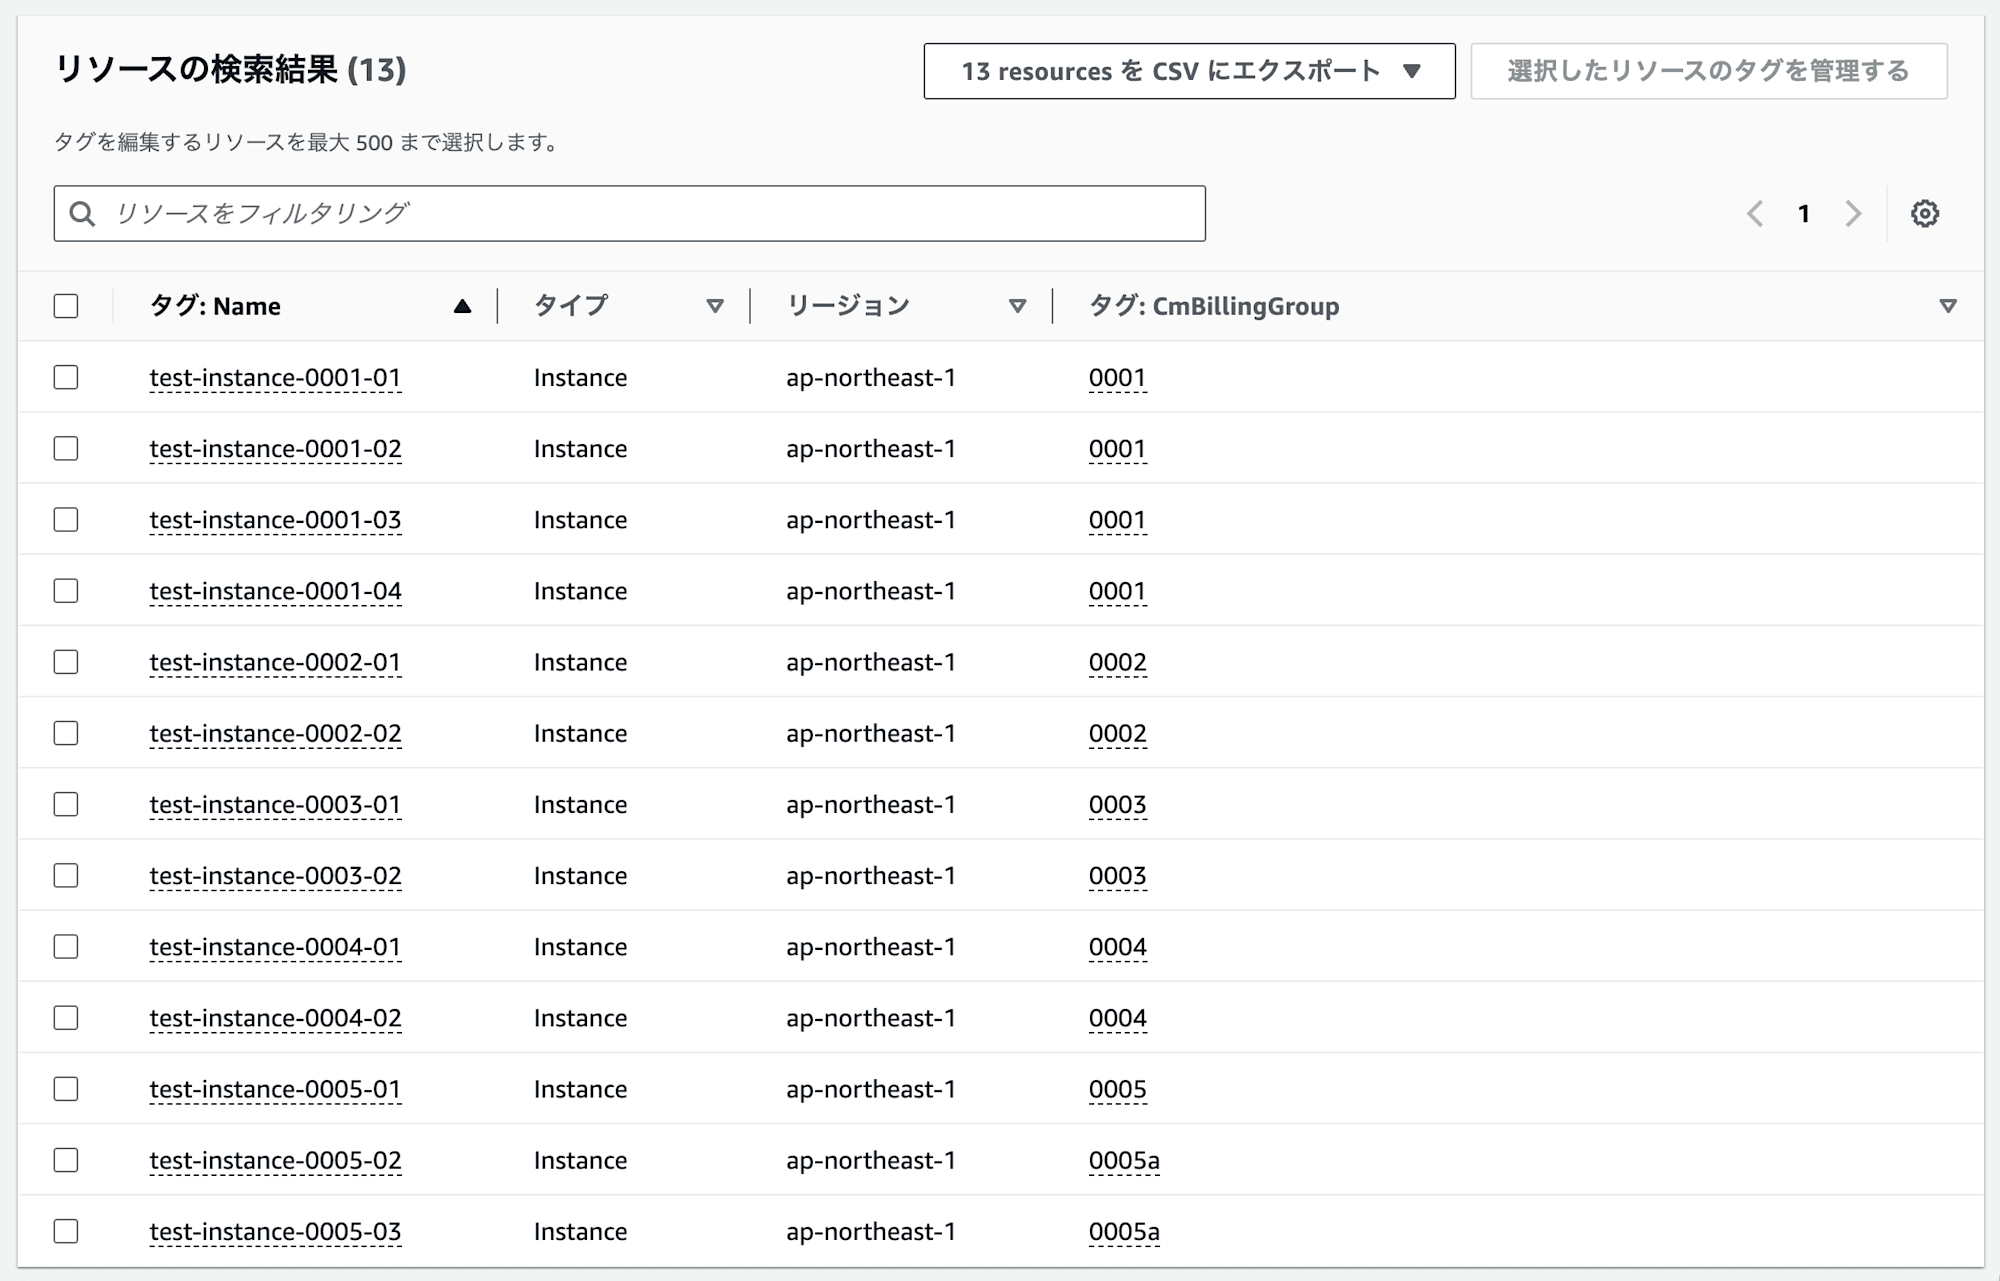The height and width of the screenshot is (1281, 2000).
Task: Check test-instance-0005-03 row checkbox
Action: [x=66, y=1231]
